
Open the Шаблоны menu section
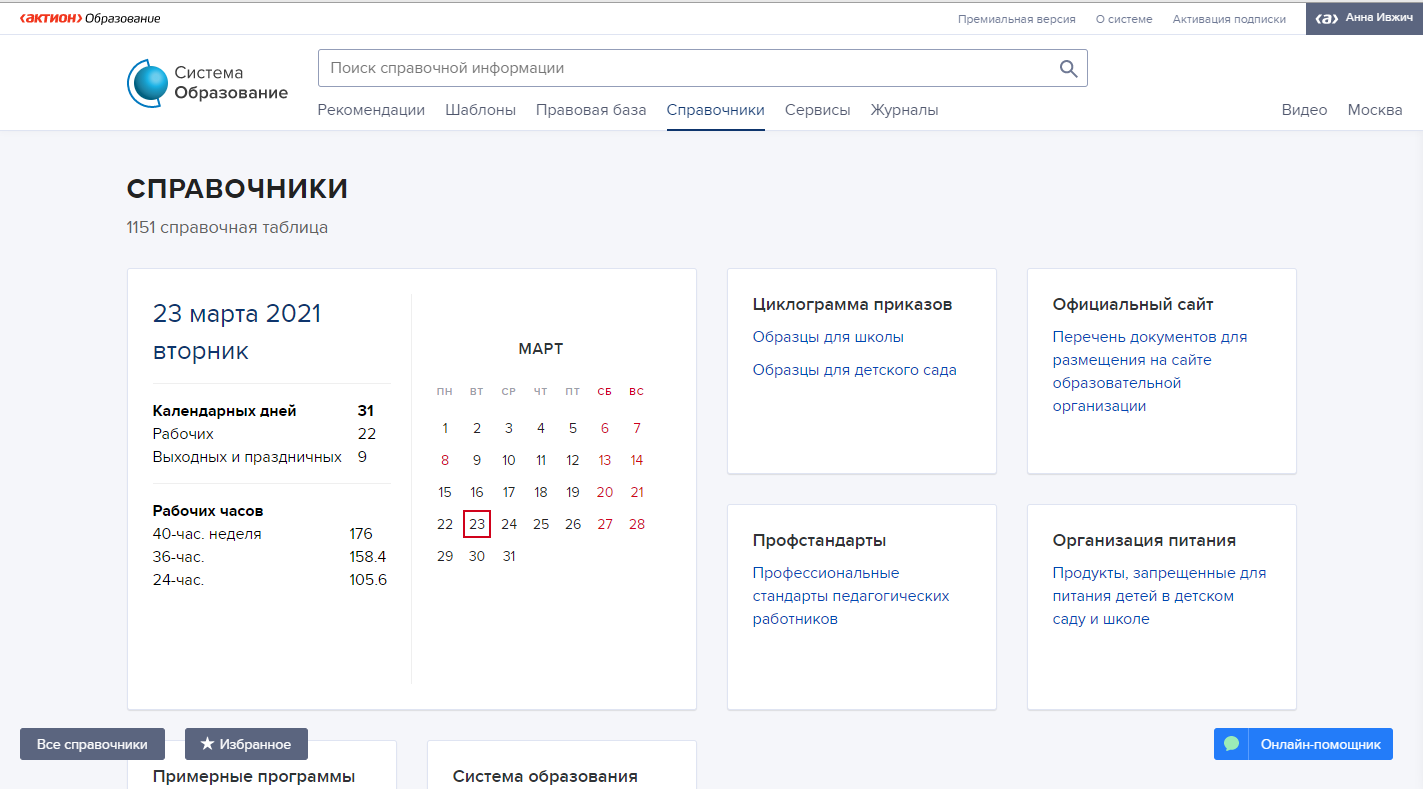(x=480, y=110)
